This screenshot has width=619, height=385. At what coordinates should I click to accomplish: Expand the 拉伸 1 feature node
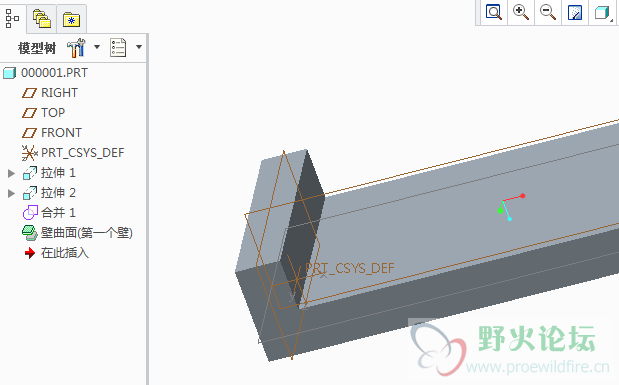(x=11, y=173)
